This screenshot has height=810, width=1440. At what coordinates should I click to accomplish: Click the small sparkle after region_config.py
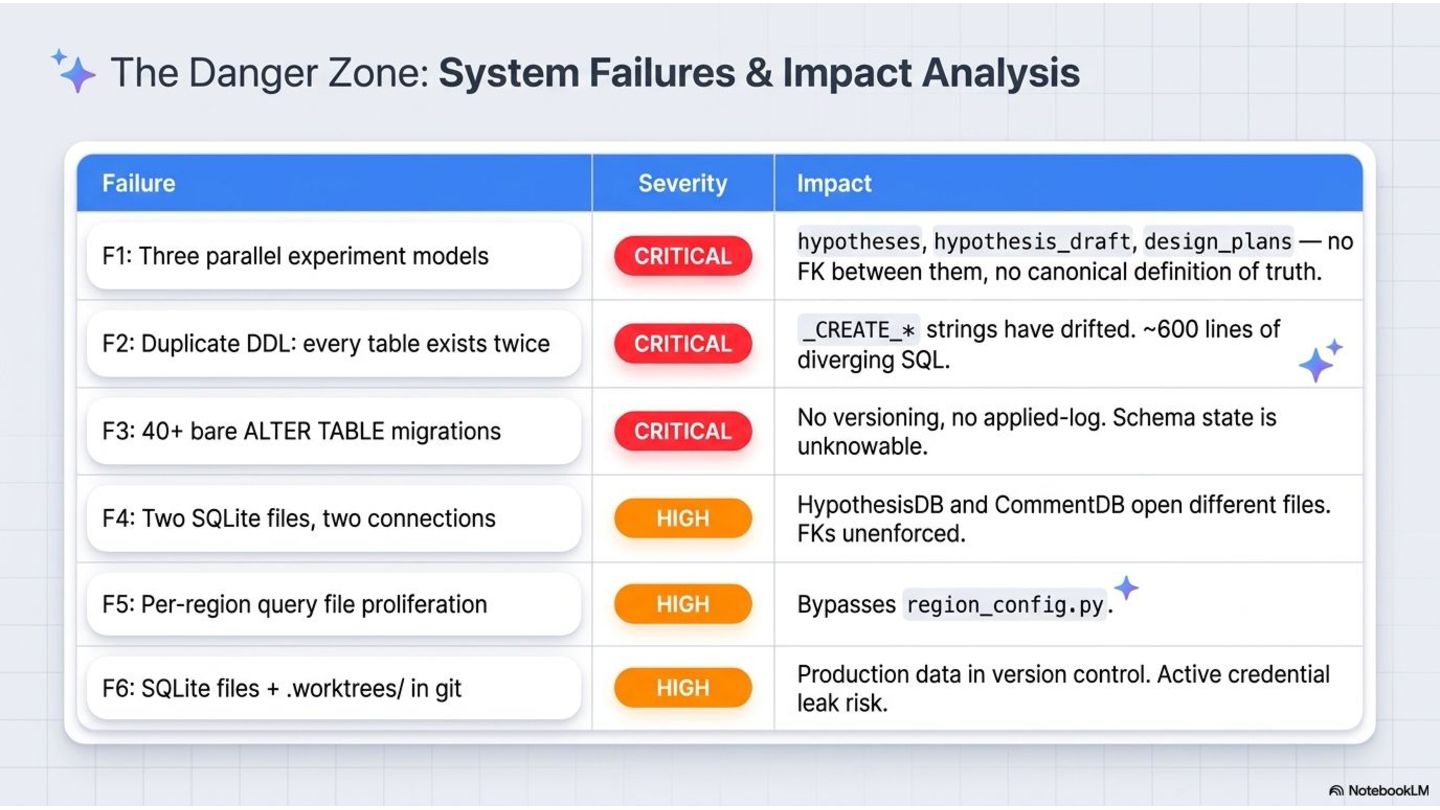(1127, 588)
